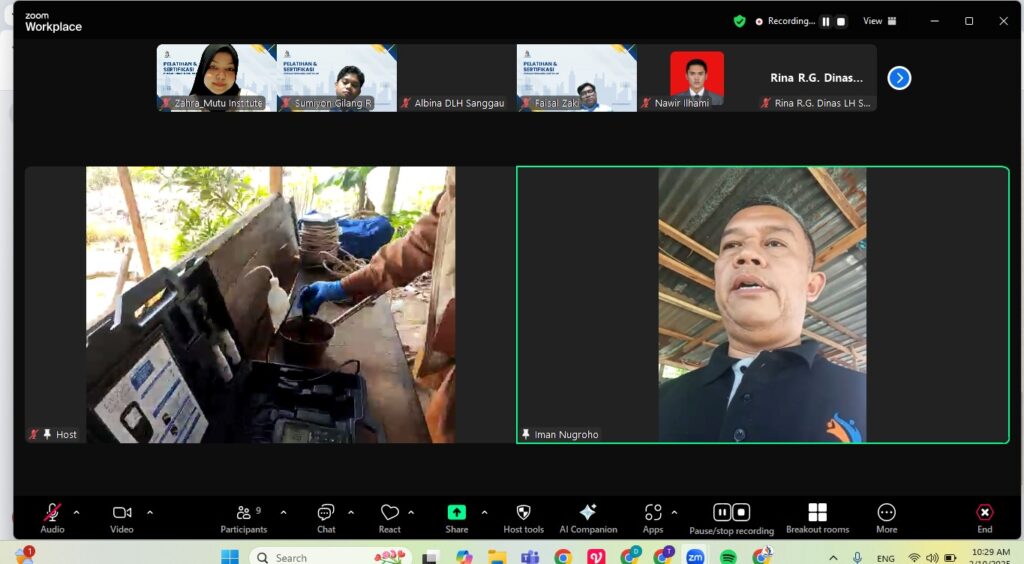Click the green encryption shield icon
Viewport: 1024px width, 564px height.
(739, 21)
